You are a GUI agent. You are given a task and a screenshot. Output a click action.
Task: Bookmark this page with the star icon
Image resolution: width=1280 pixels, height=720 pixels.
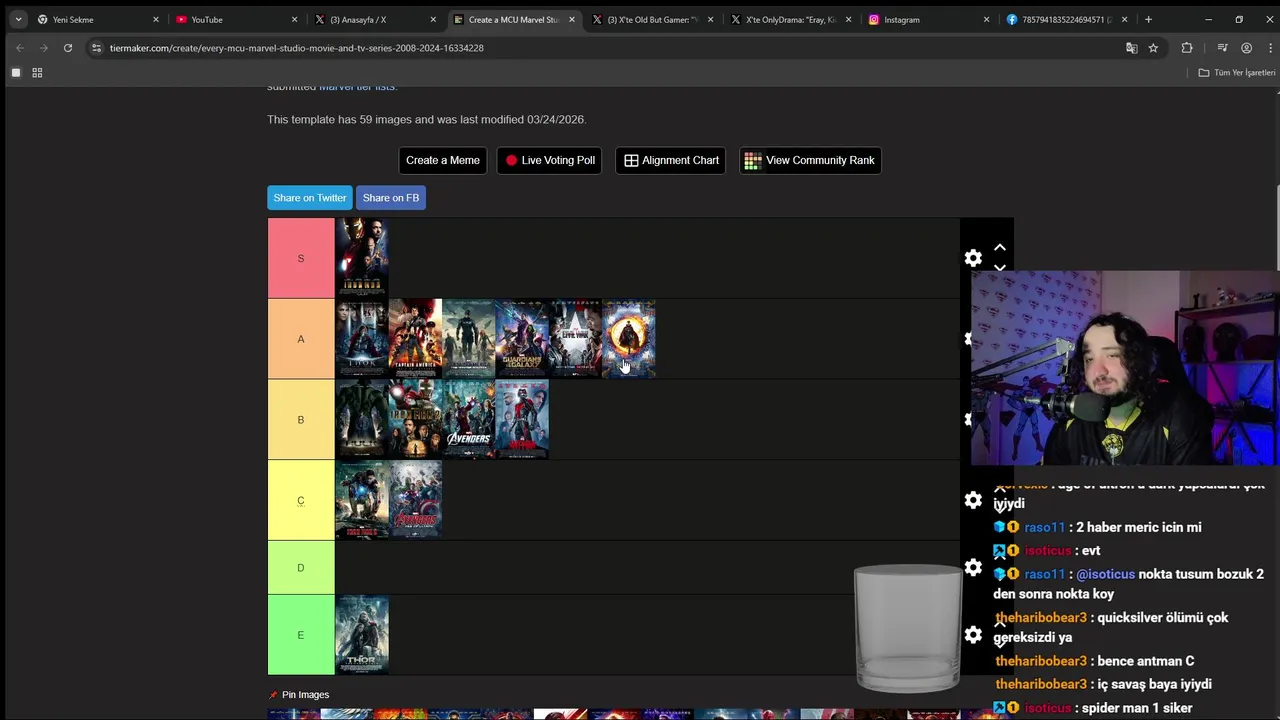(x=1153, y=48)
